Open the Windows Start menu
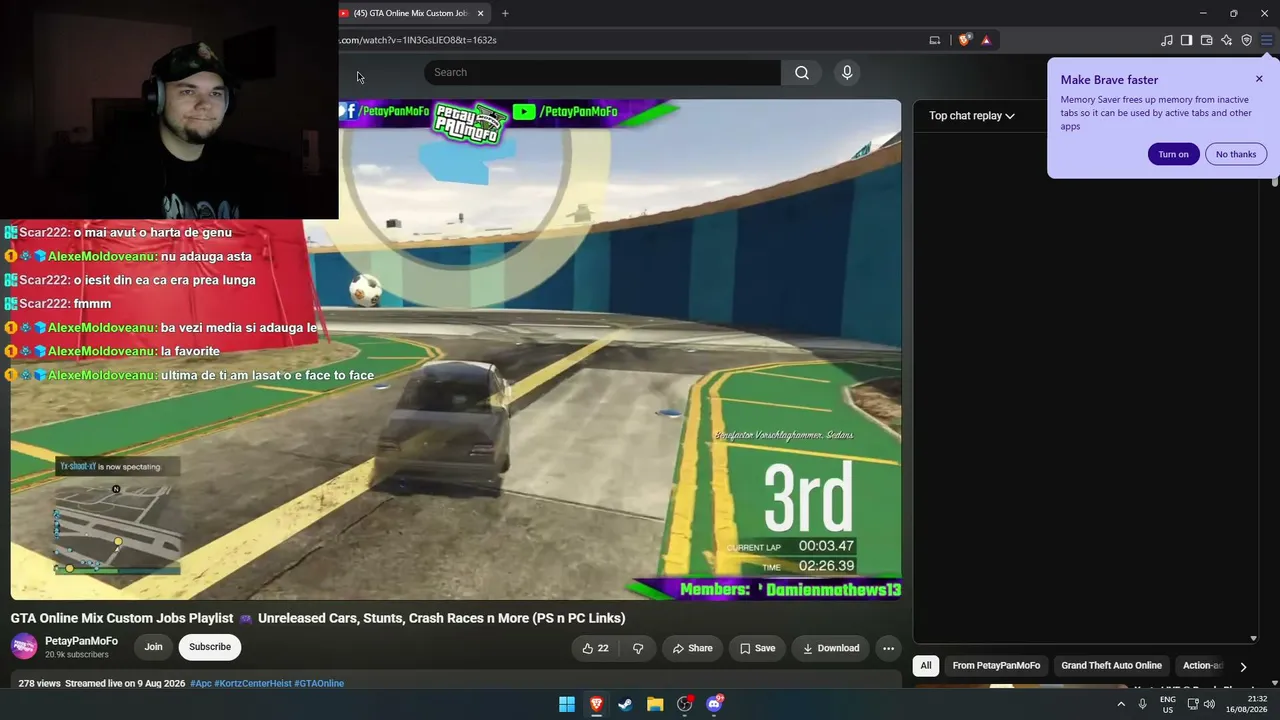 pyautogui.click(x=567, y=704)
